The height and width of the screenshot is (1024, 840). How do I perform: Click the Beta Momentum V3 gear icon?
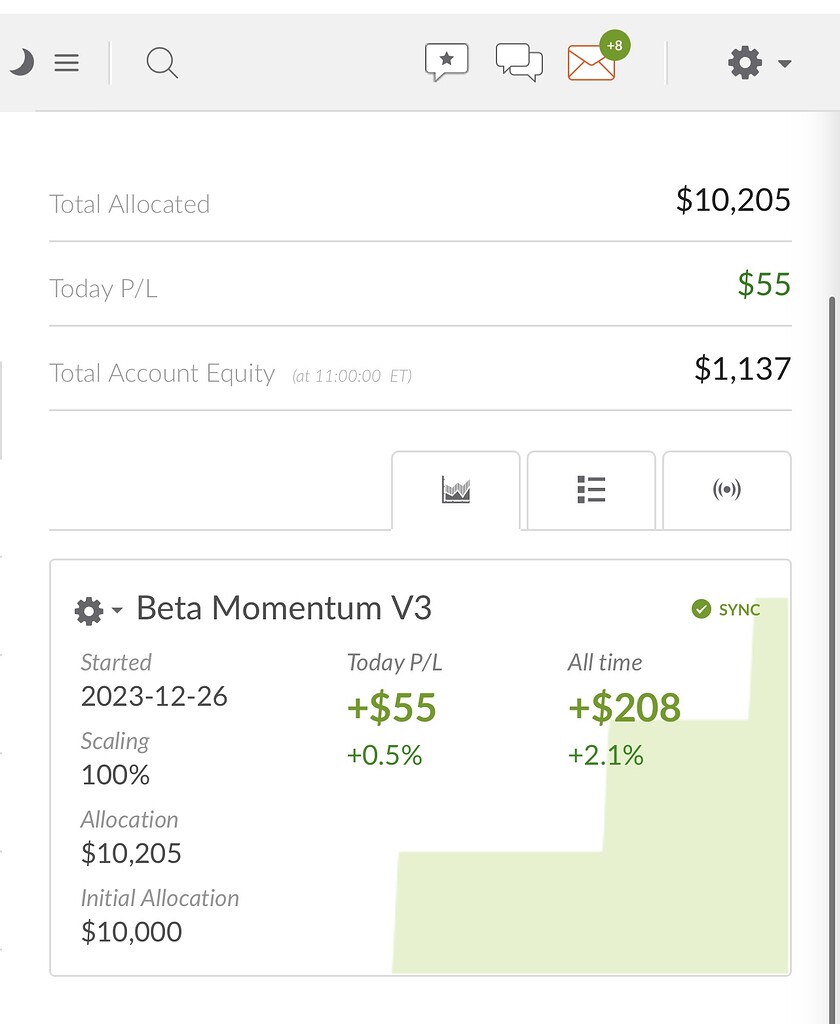point(89,610)
